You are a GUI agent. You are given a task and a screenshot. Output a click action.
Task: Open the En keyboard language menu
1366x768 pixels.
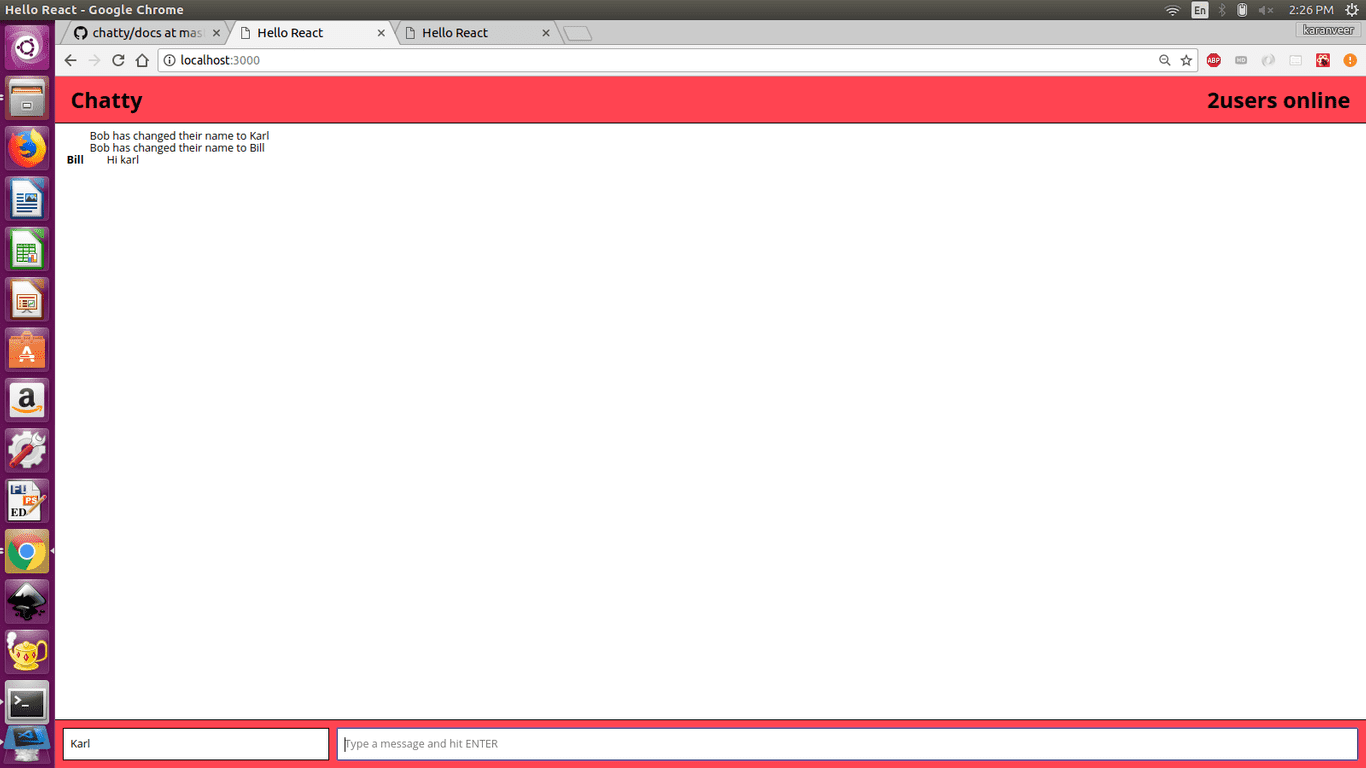[x=1199, y=10]
